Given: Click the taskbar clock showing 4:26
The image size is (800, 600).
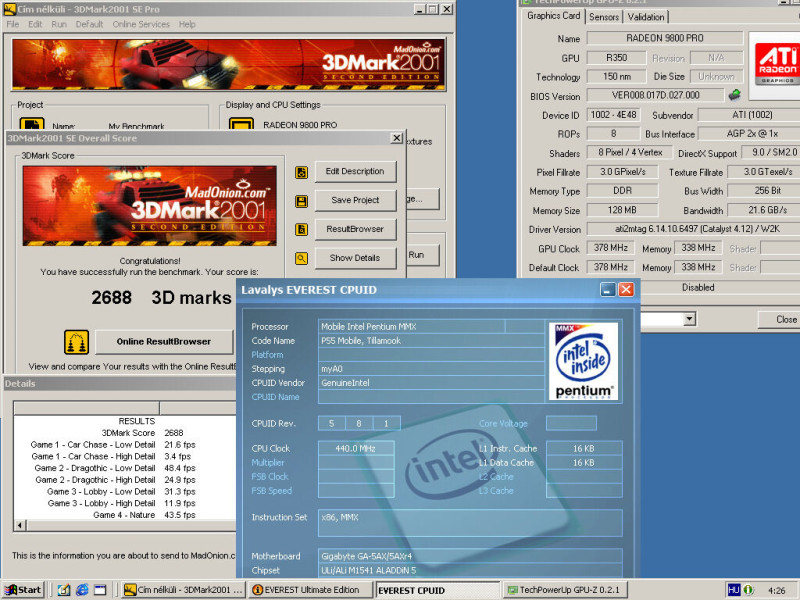Looking at the screenshot, I should pyautogui.click(x=777, y=591).
